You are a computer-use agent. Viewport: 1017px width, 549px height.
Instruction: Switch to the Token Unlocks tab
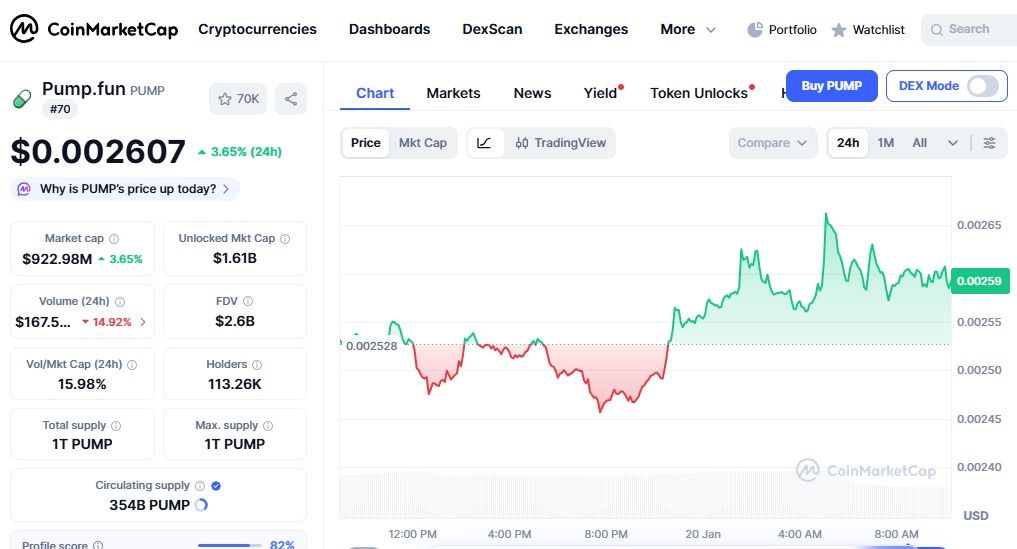pos(699,93)
